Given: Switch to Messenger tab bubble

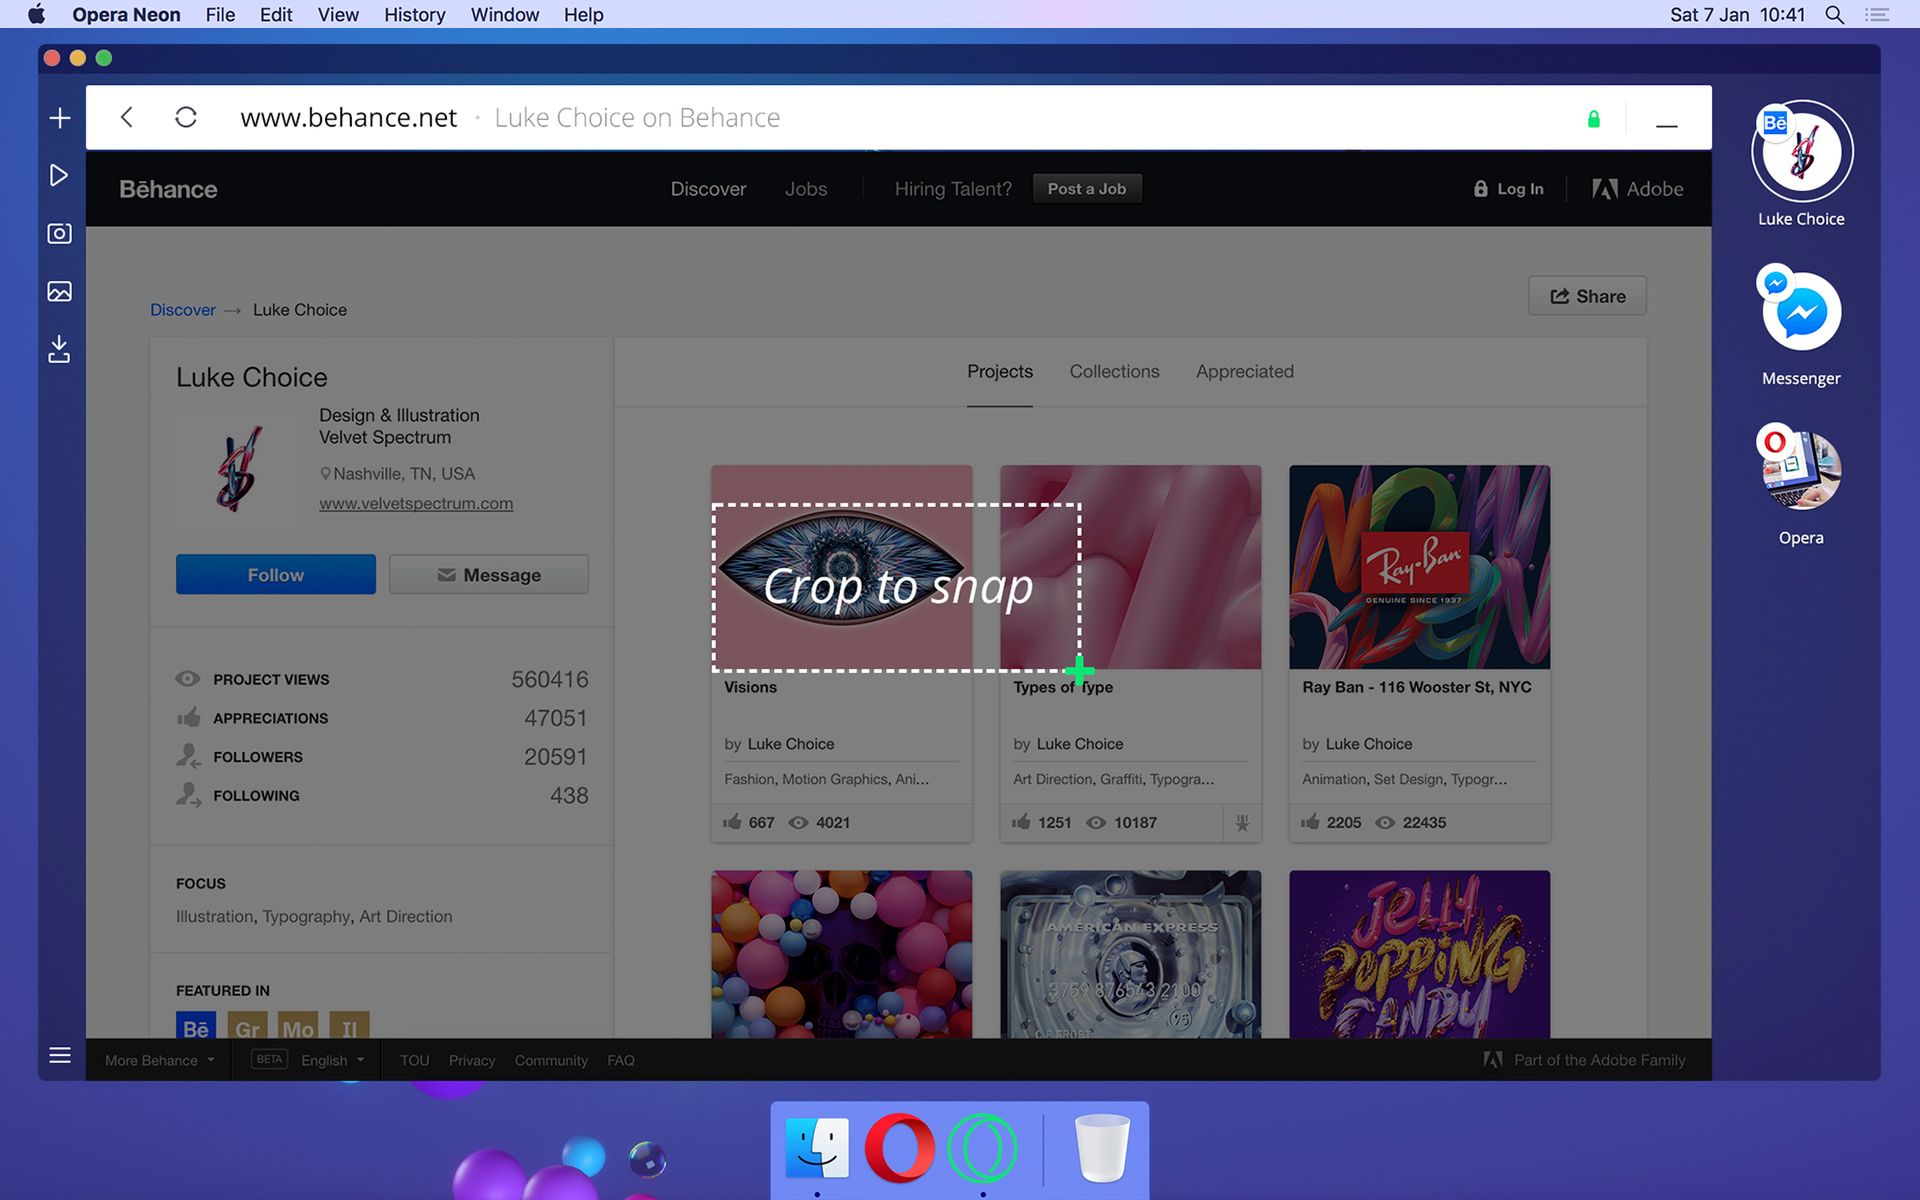Looking at the screenshot, I should coord(1800,312).
